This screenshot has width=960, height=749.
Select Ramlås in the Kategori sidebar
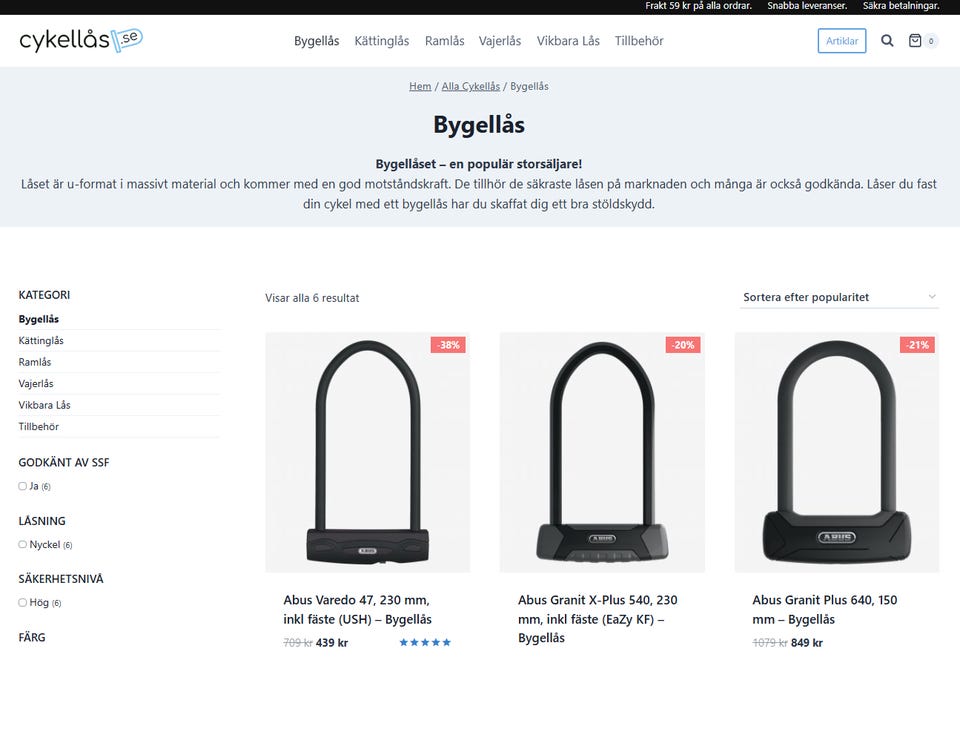tap(35, 362)
